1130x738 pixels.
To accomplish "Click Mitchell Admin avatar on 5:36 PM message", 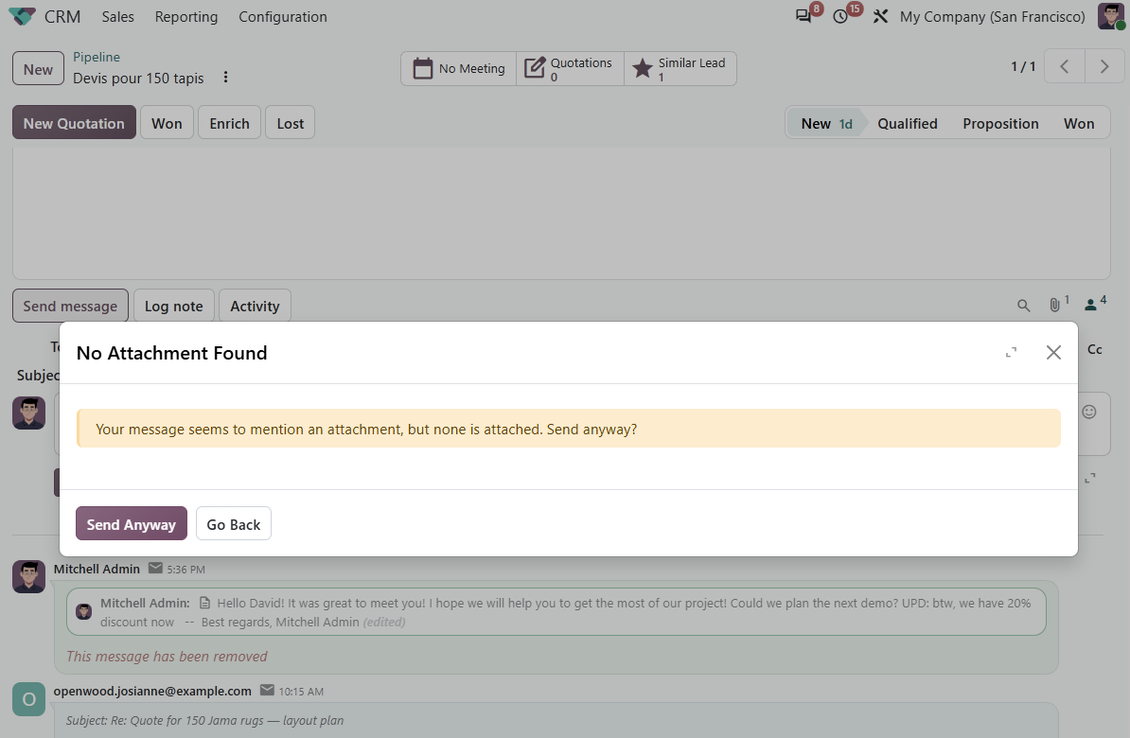I will coord(29,577).
